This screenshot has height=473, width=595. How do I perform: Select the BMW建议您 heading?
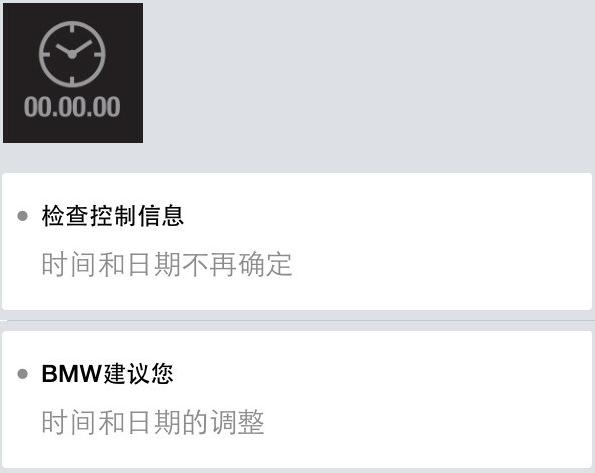click(107, 374)
